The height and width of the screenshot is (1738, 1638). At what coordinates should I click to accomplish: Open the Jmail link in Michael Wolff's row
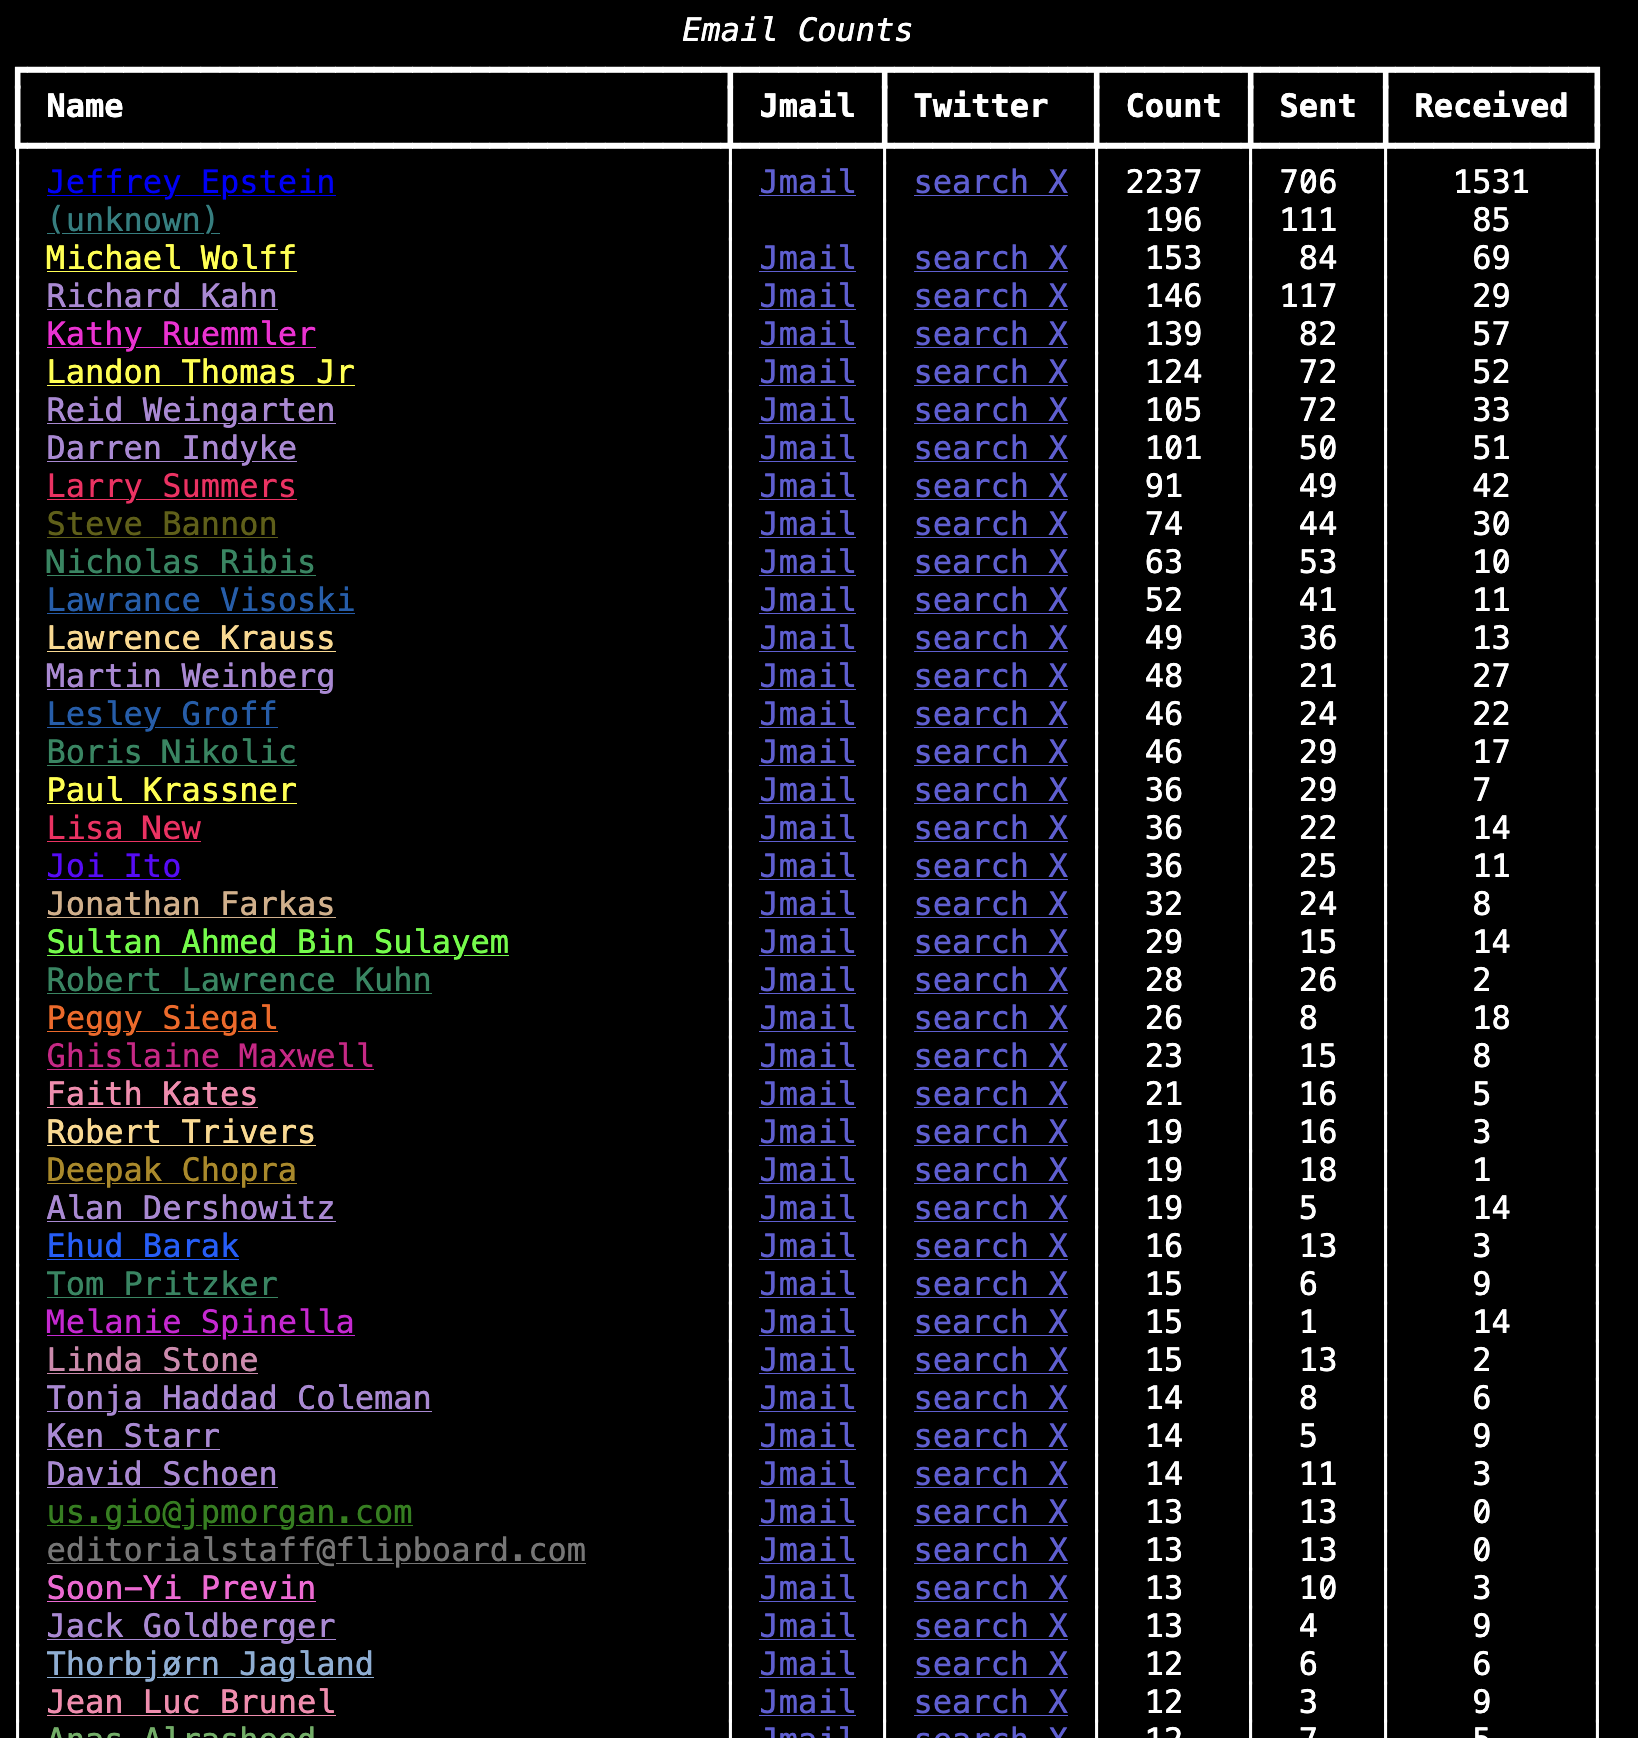tap(807, 258)
